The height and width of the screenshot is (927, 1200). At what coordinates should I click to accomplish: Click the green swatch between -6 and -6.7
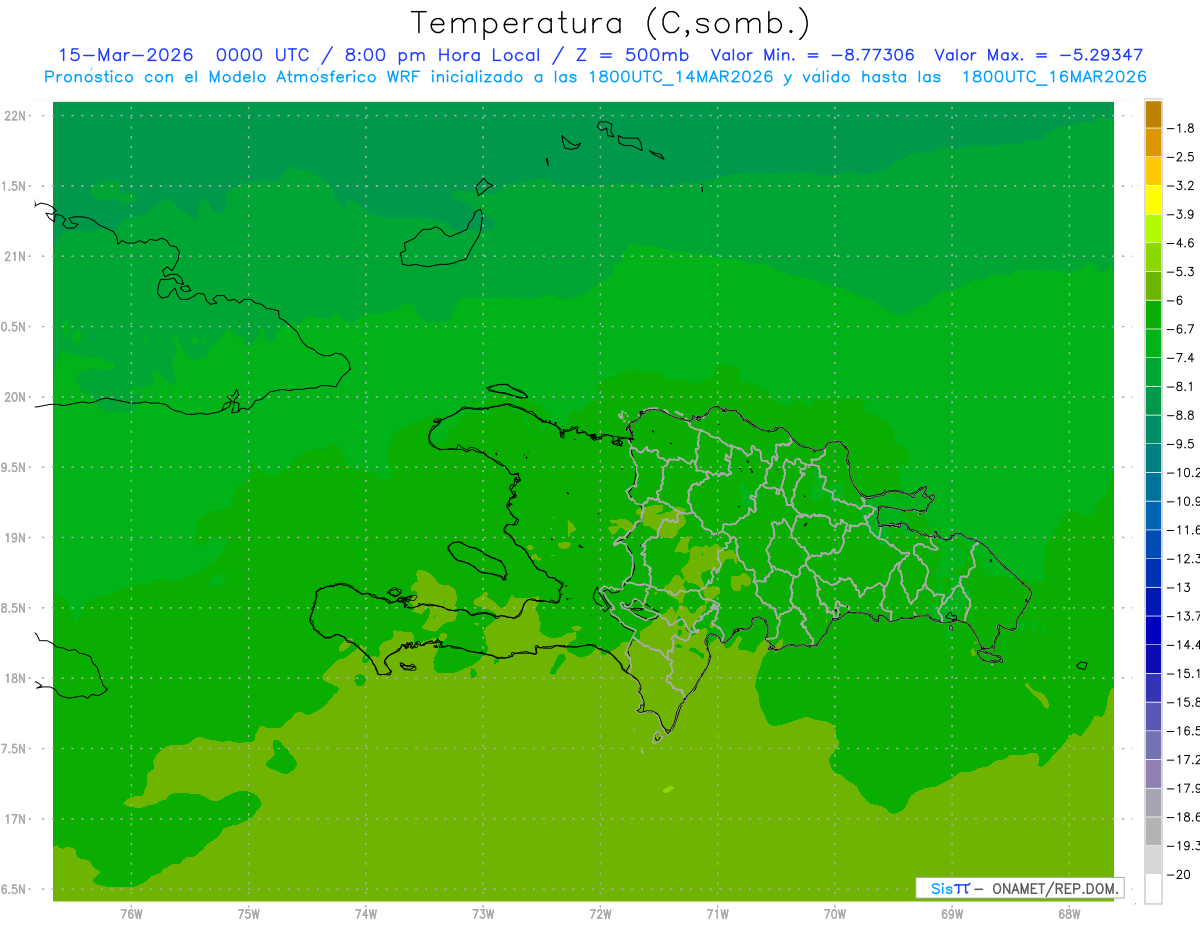tap(1153, 315)
